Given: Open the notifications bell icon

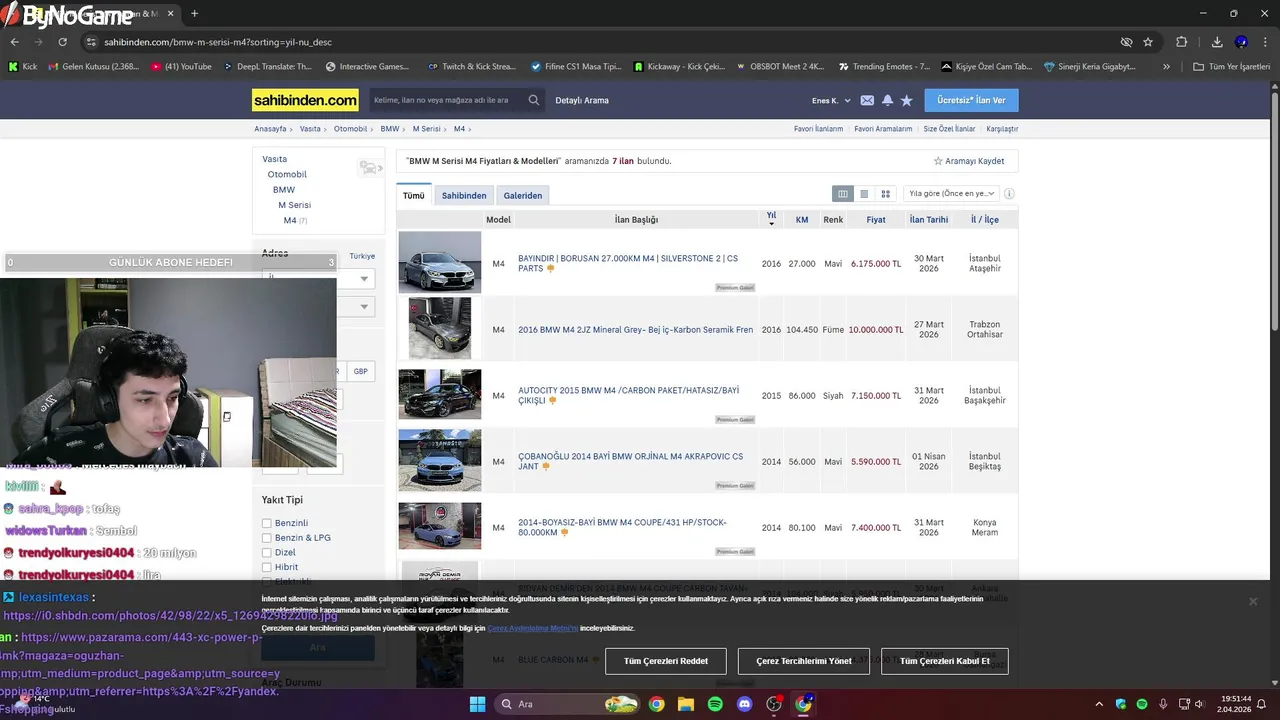Looking at the screenshot, I should [887, 100].
